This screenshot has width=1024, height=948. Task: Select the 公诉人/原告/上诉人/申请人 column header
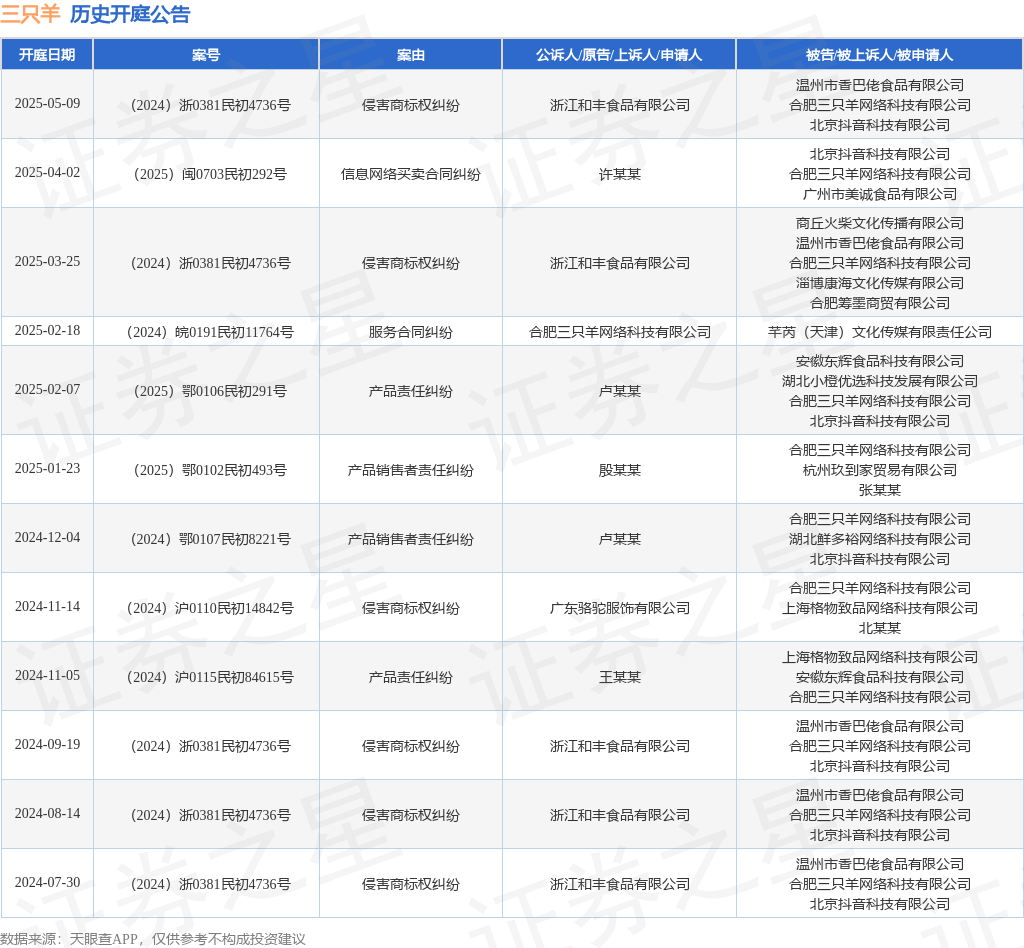click(619, 55)
